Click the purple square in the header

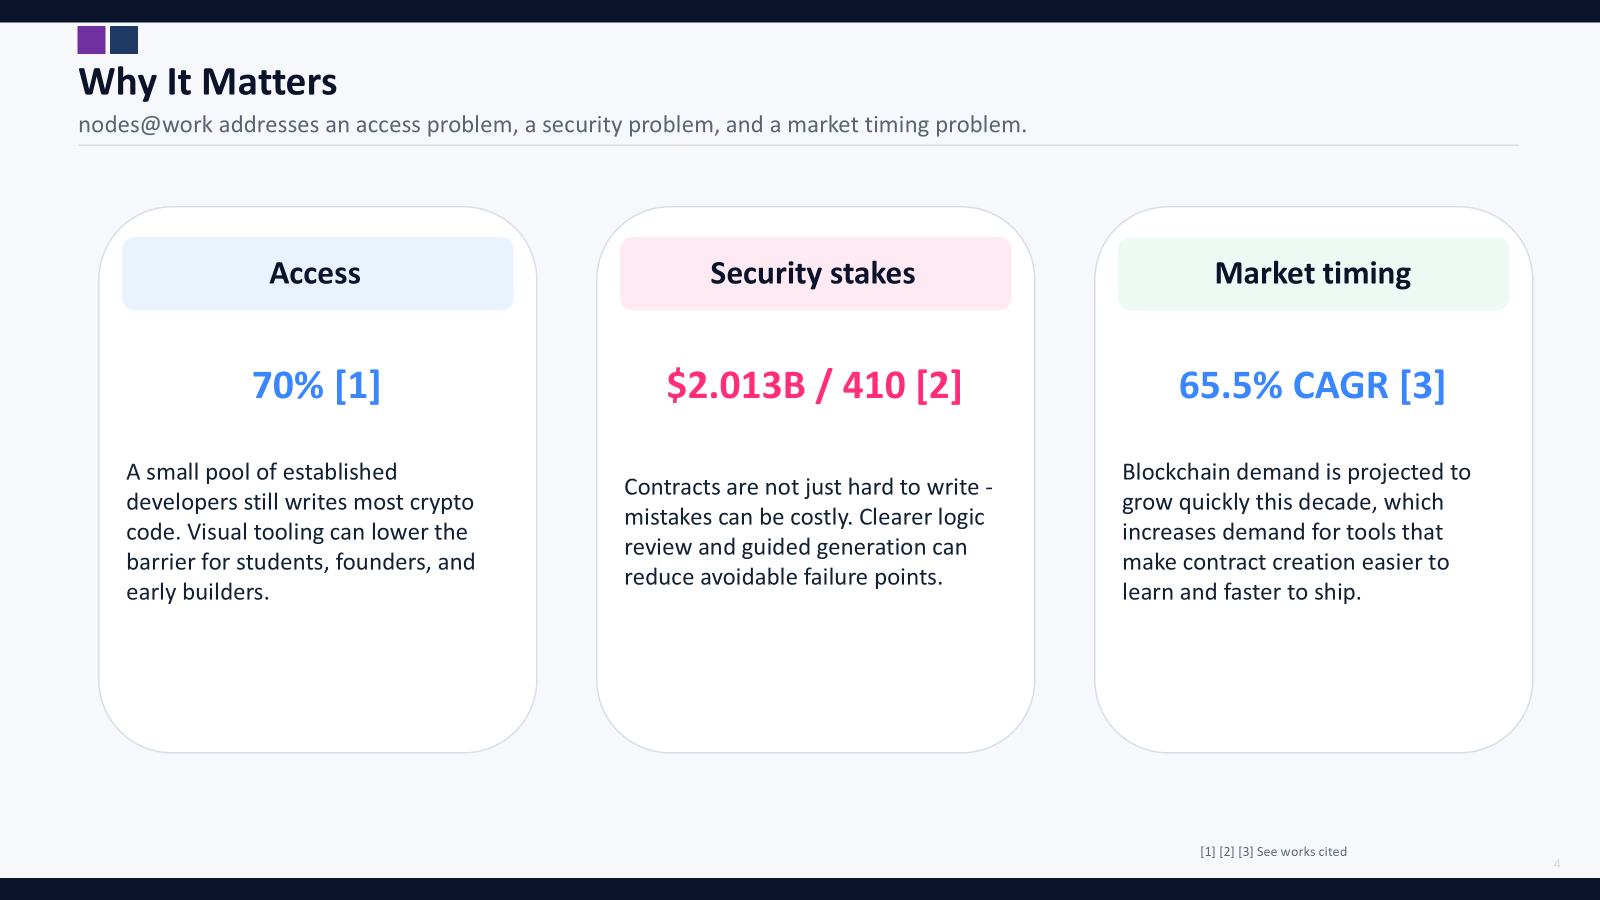click(x=91, y=40)
